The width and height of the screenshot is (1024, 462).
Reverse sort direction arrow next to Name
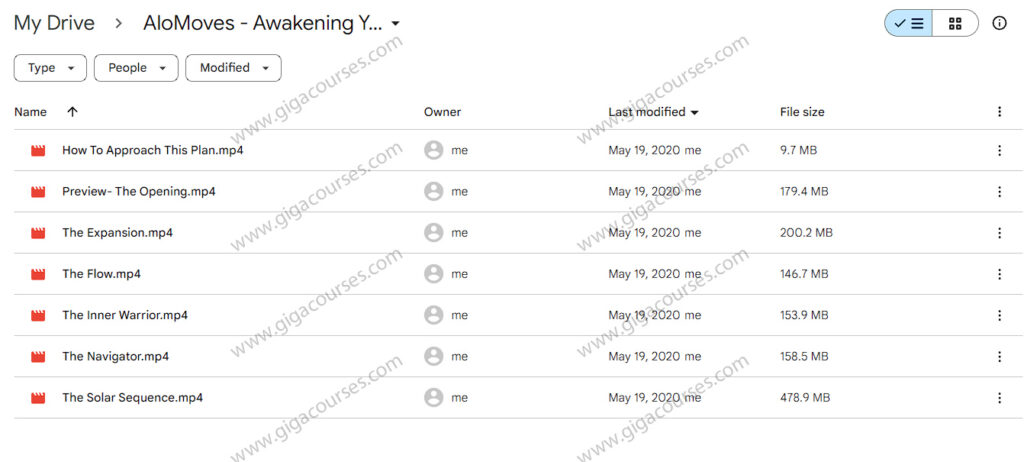coord(72,112)
